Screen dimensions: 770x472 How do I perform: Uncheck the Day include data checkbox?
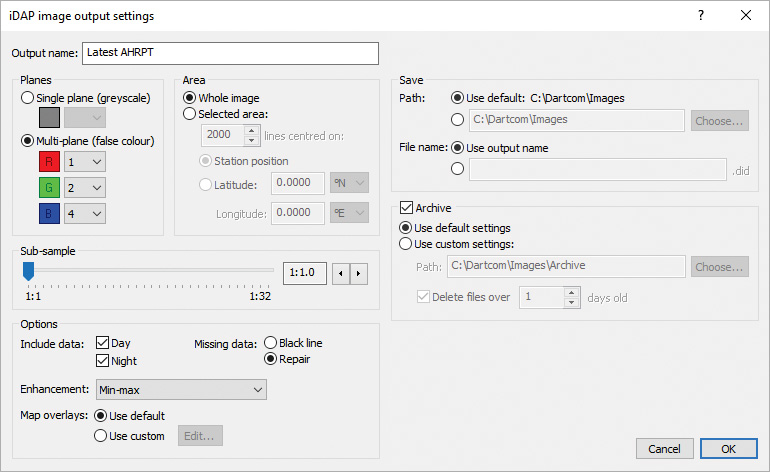tap(102, 343)
